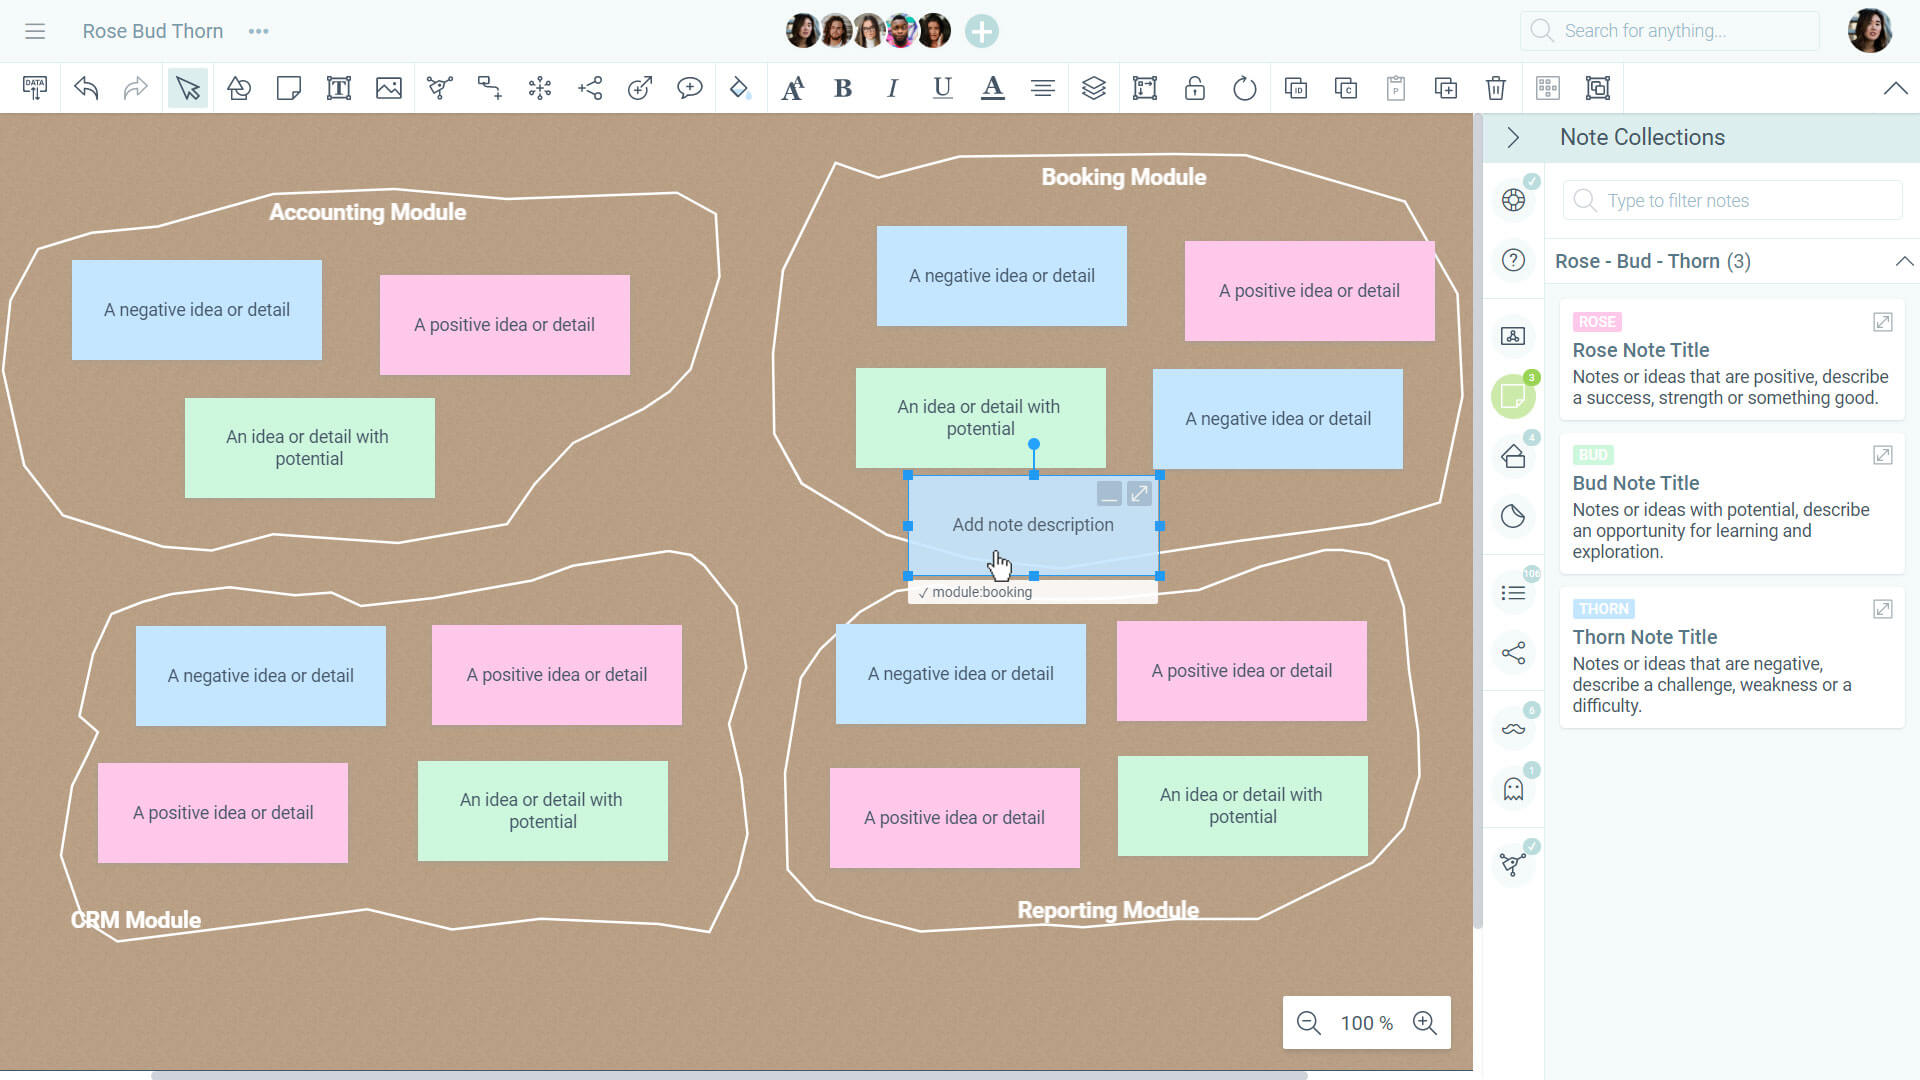
Task: Collapse the Note Collections side panel
Action: pos(1513,137)
